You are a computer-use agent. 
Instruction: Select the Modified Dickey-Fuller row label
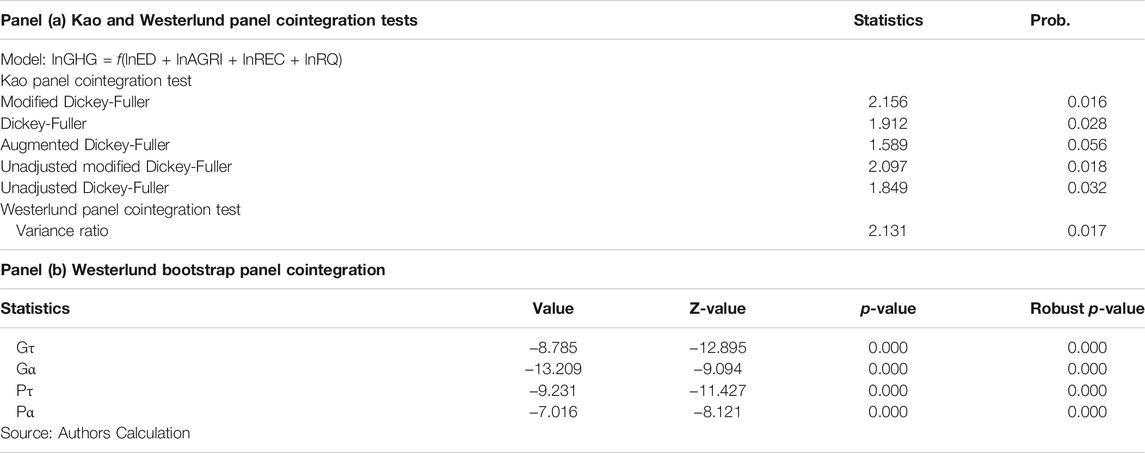tap(74, 102)
